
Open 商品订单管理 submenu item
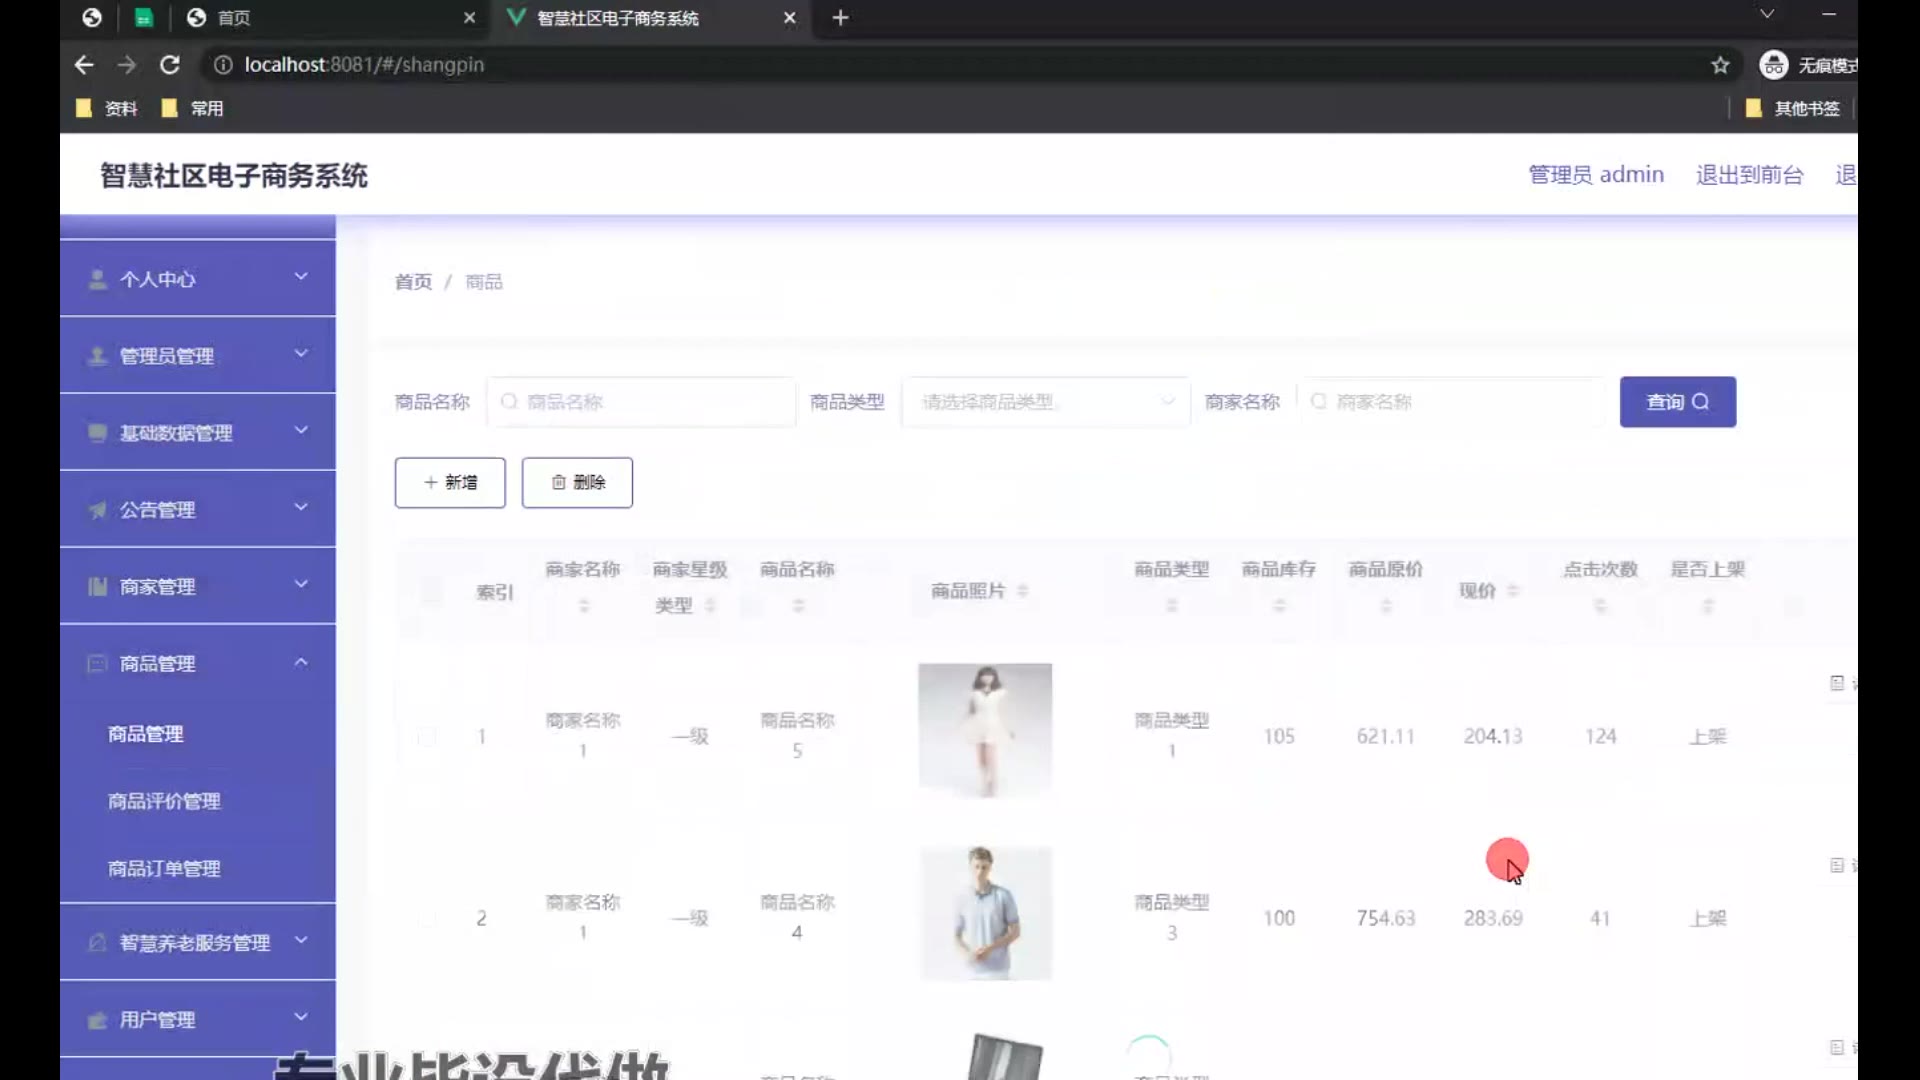[x=164, y=868]
